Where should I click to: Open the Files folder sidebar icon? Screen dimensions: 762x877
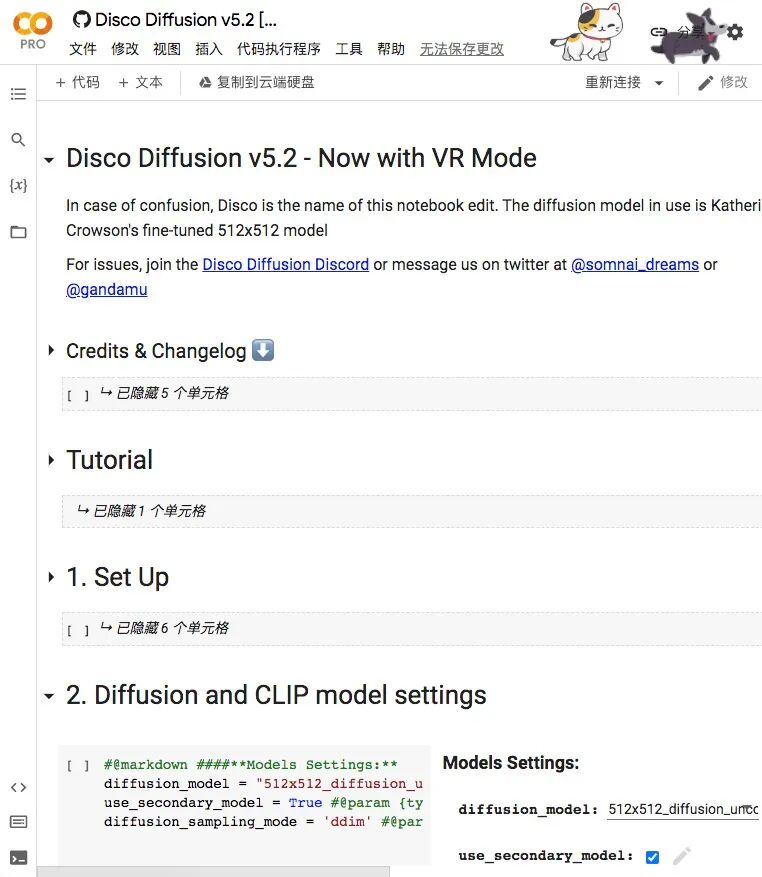click(18, 232)
